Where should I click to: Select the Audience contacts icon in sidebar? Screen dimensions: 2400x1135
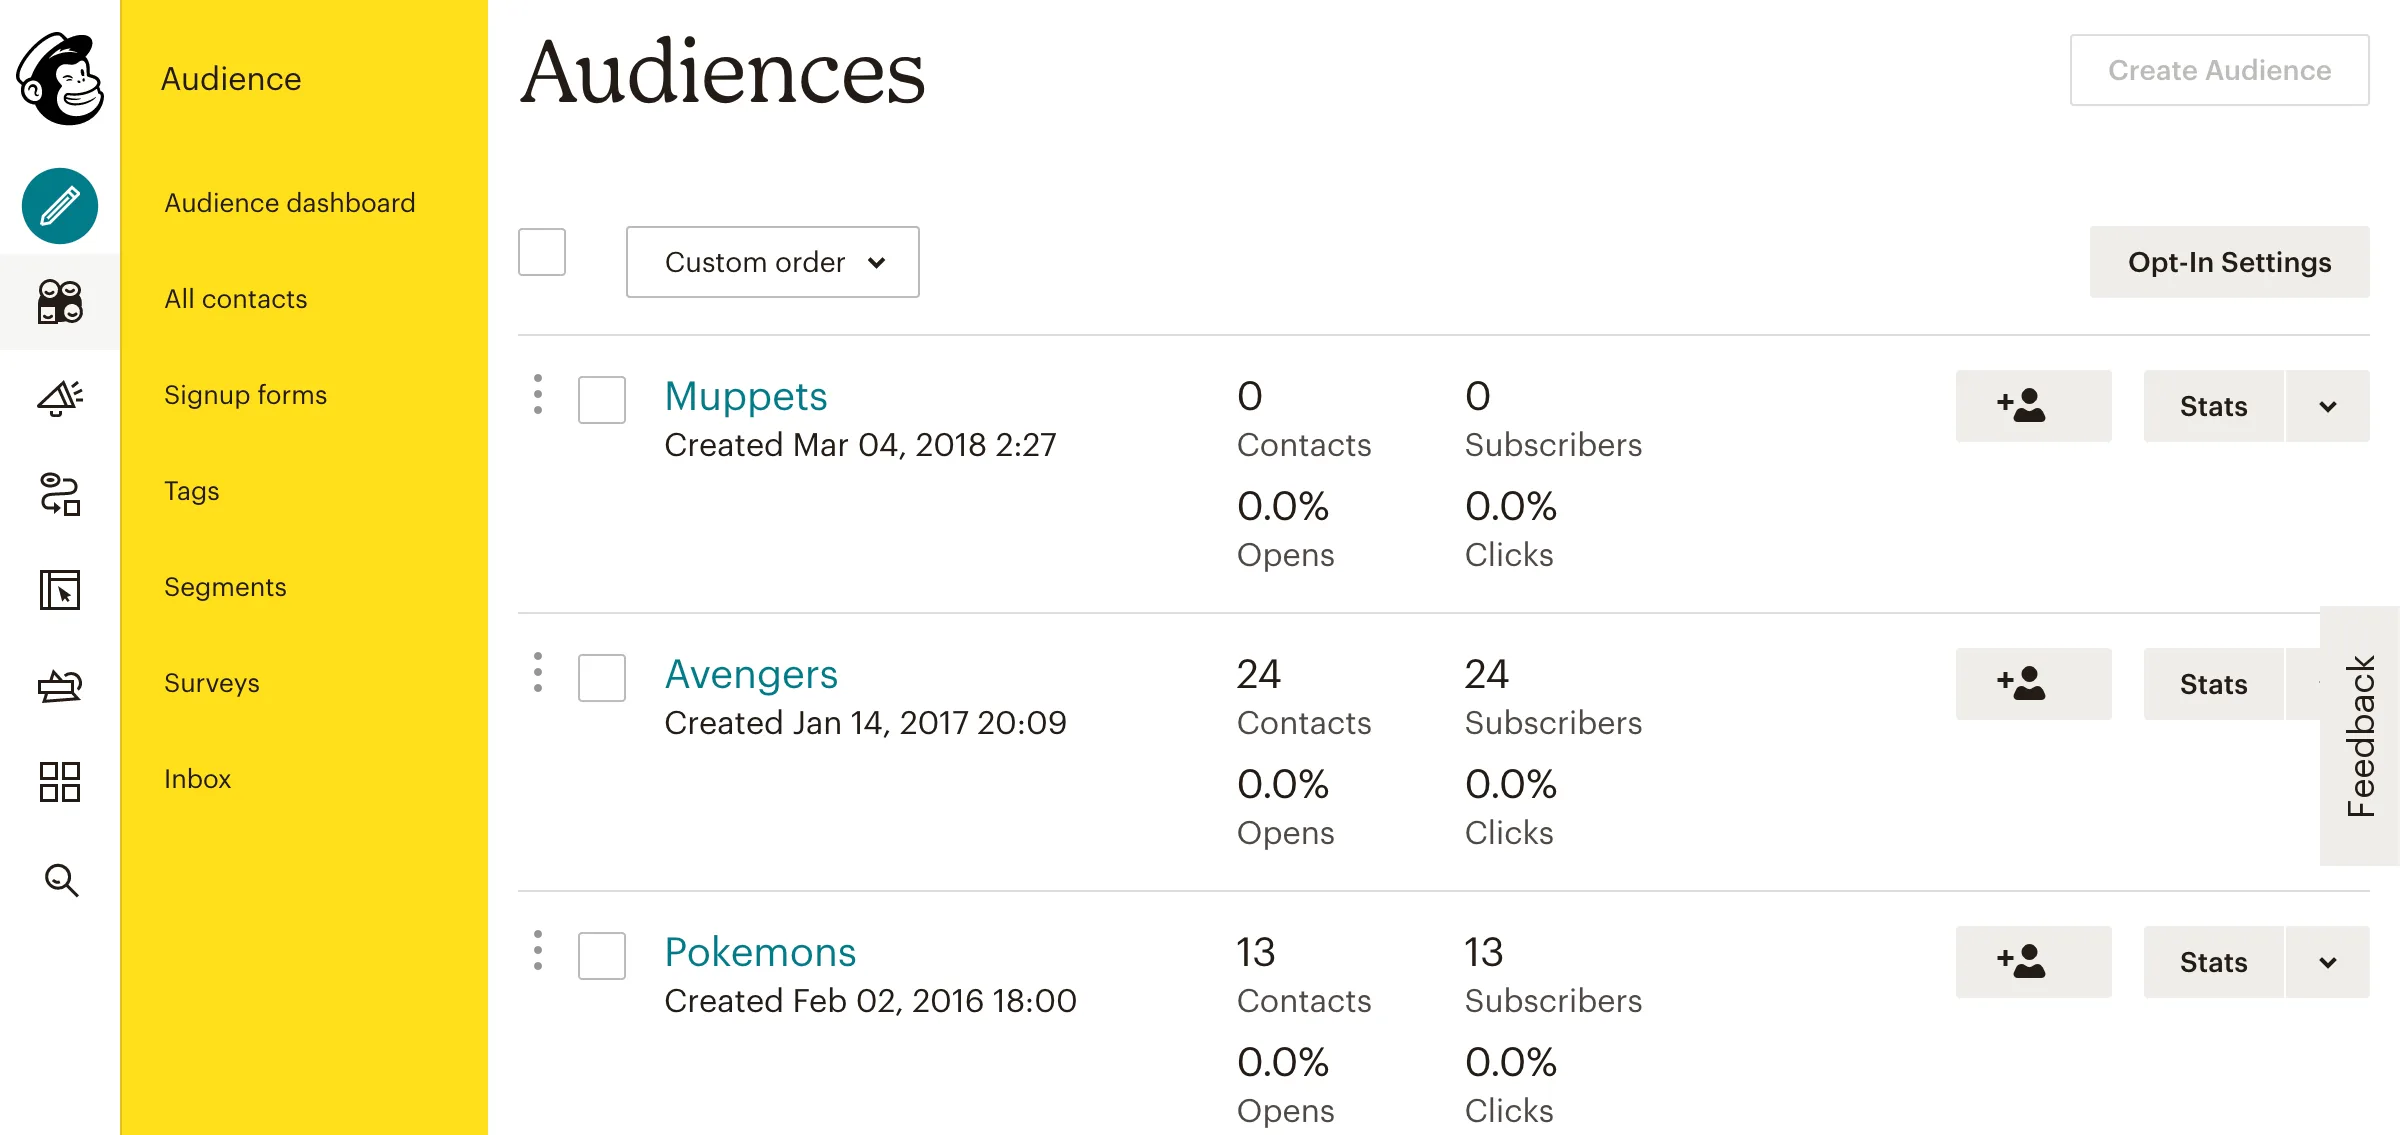tap(59, 302)
